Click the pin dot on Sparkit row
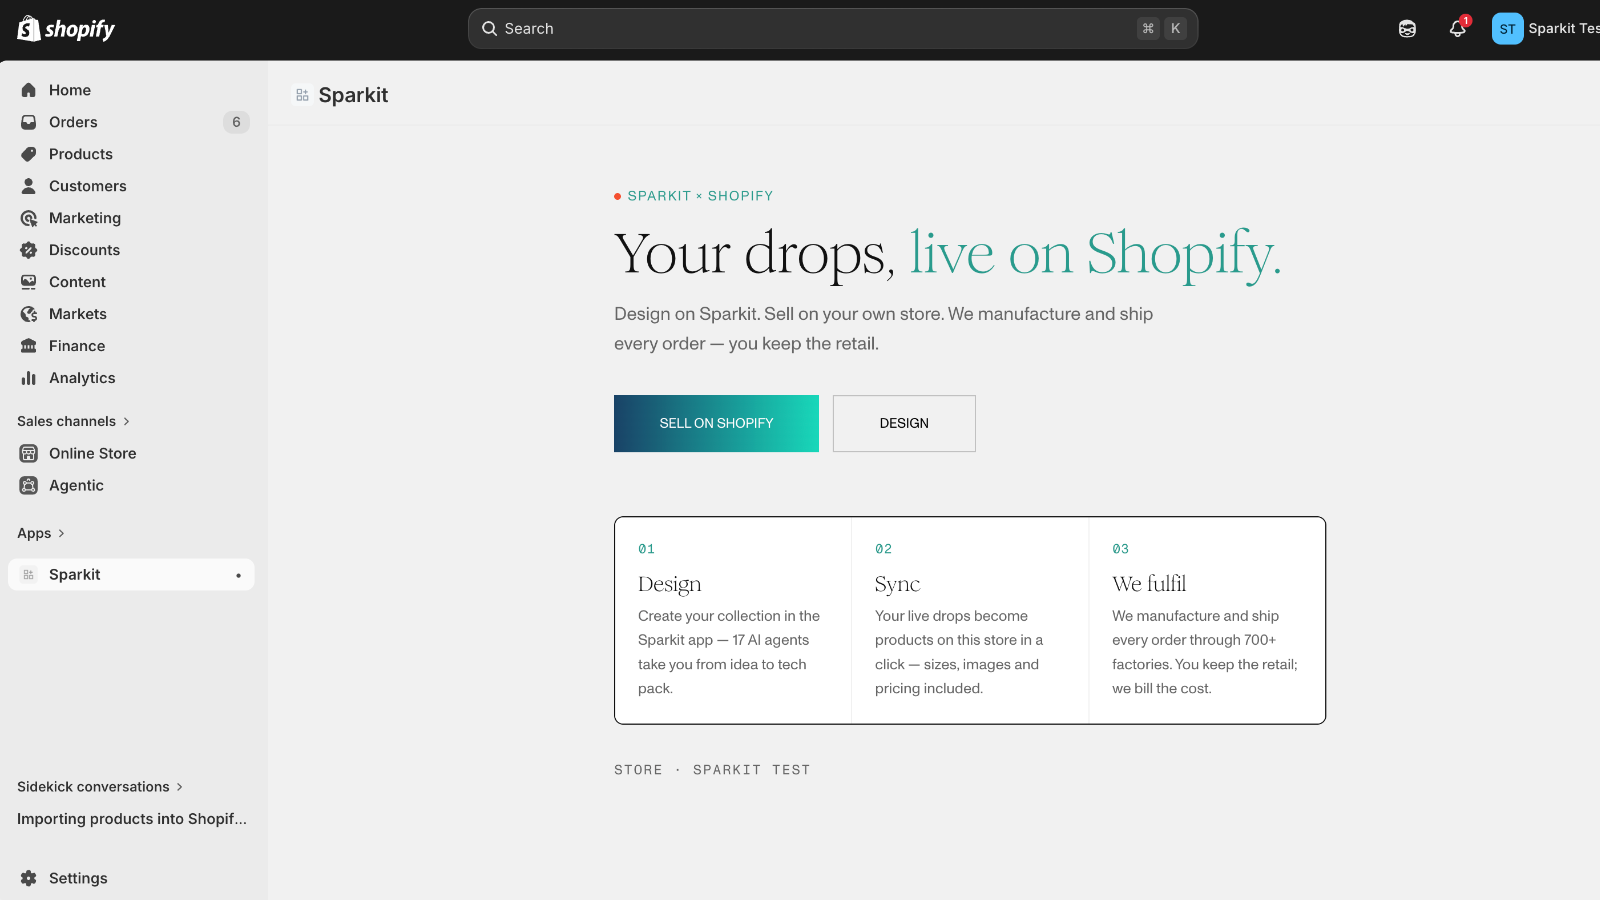The height and width of the screenshot is (900, 1600). coord(238,575)
